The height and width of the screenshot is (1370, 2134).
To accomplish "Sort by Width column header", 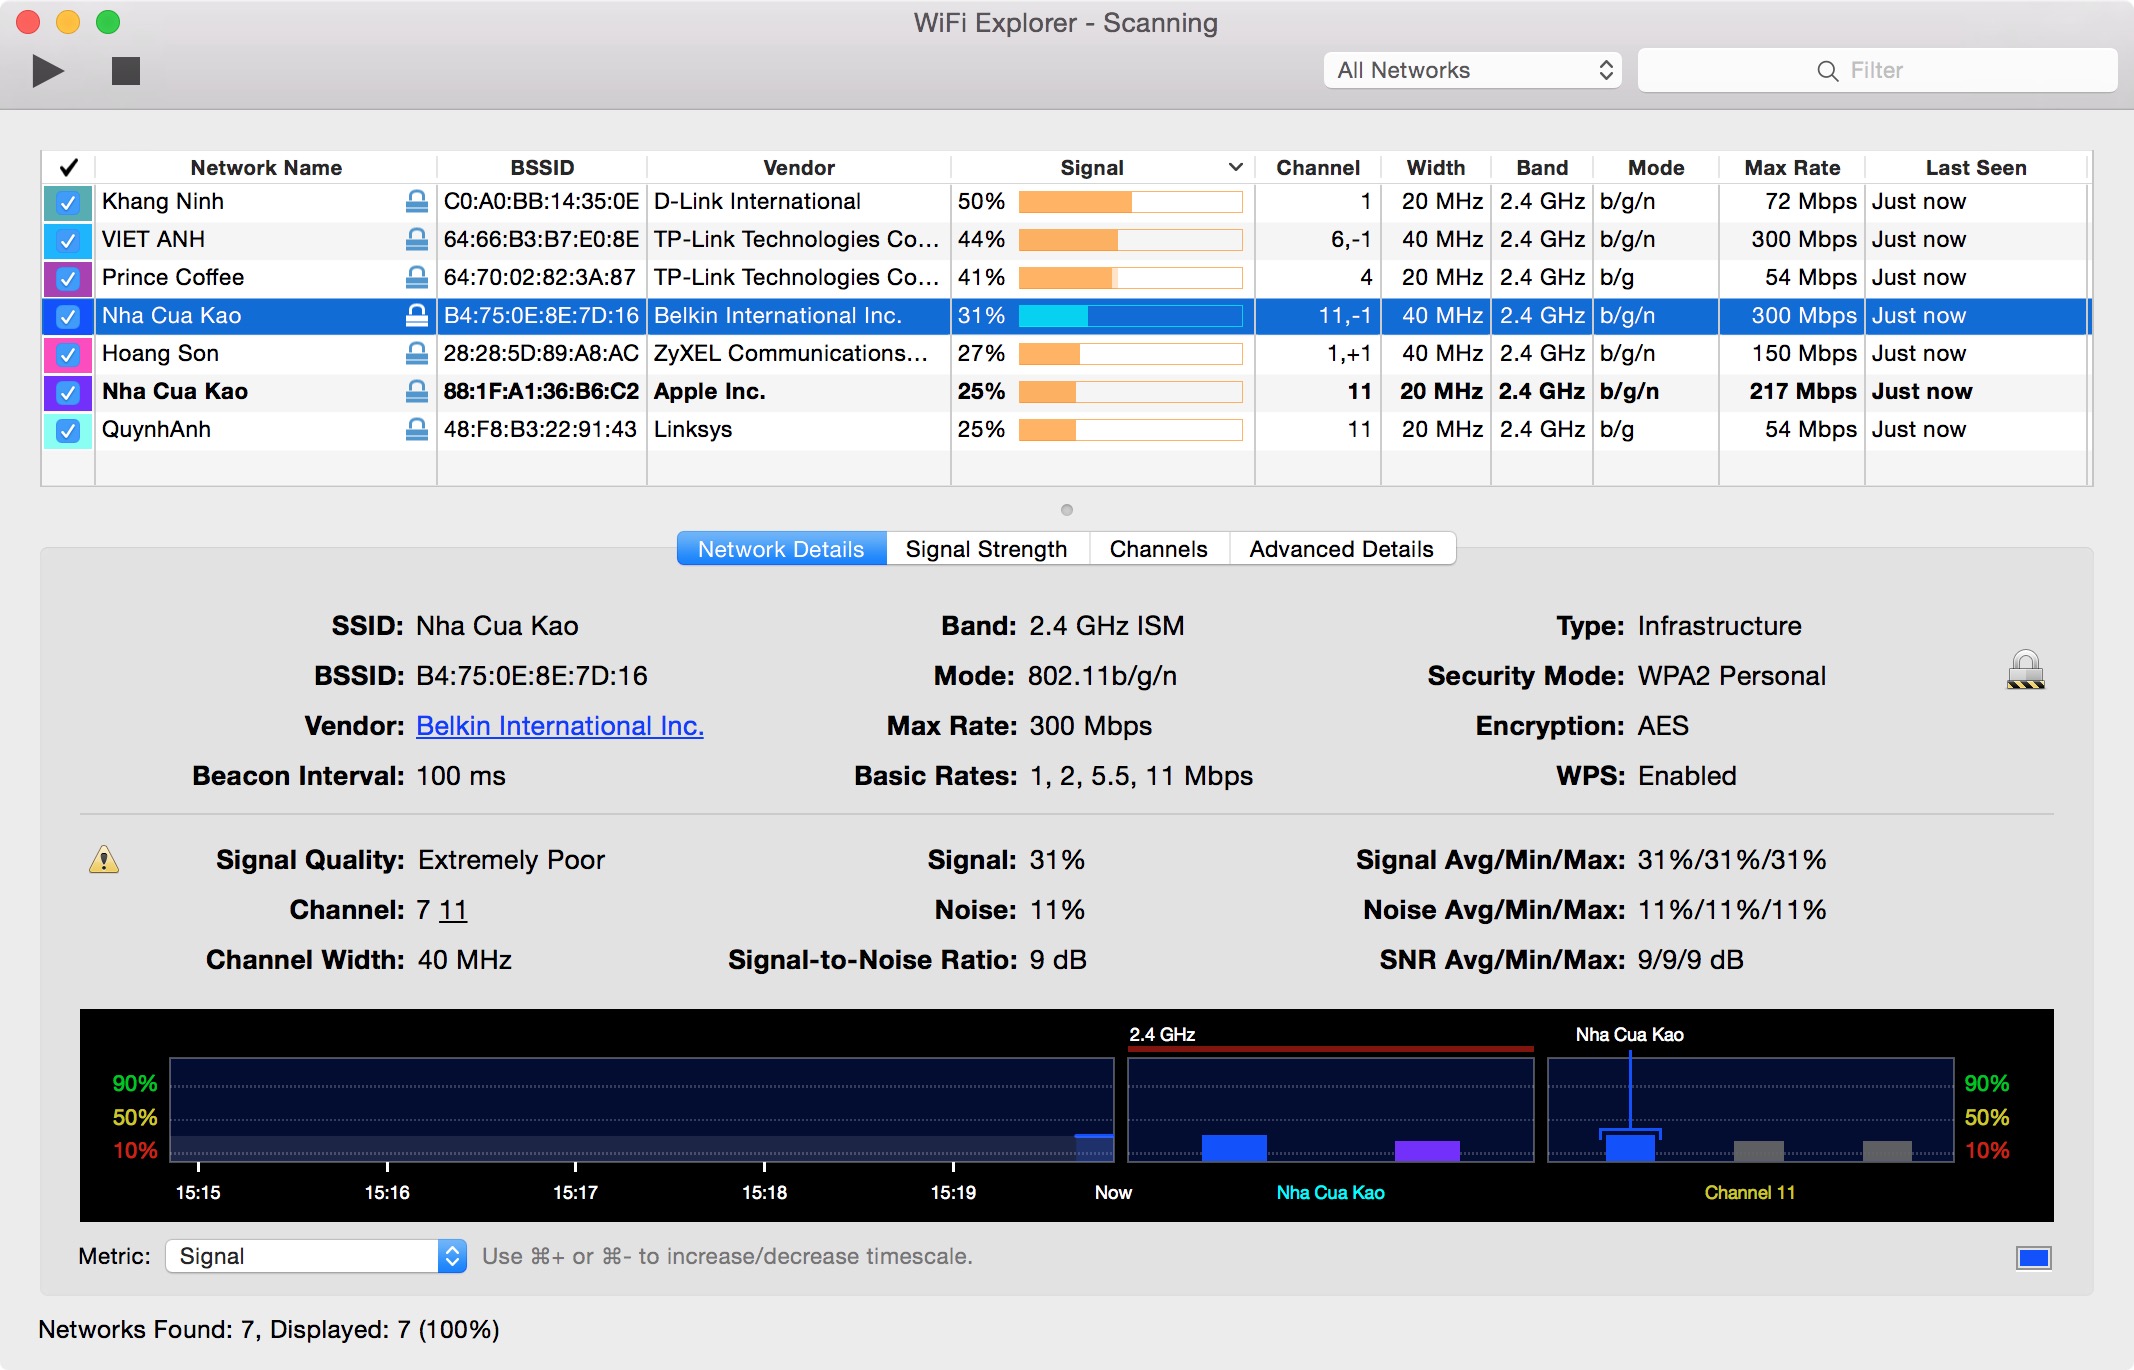I will pyautogui.click(x=1436, y=168).
